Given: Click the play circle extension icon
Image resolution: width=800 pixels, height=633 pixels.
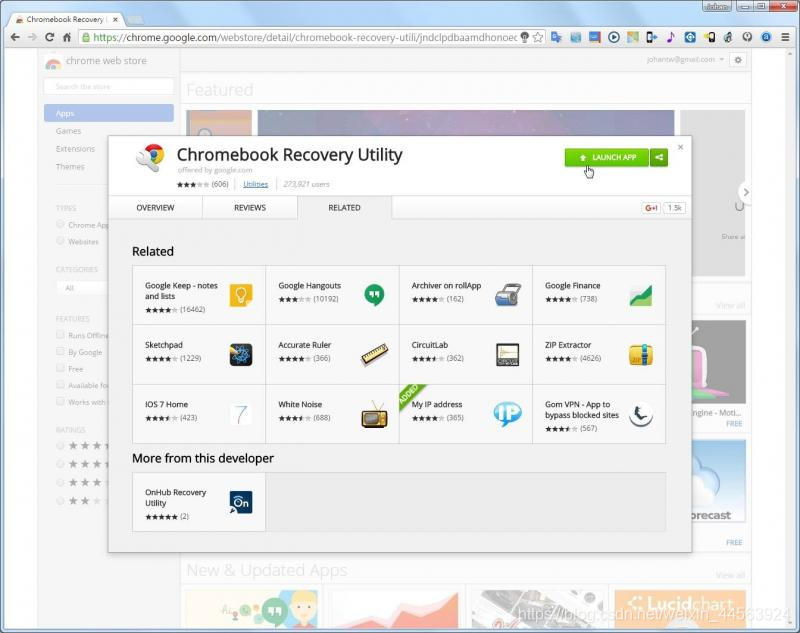Looking at the screenshot, I should [x=614, y=37].
